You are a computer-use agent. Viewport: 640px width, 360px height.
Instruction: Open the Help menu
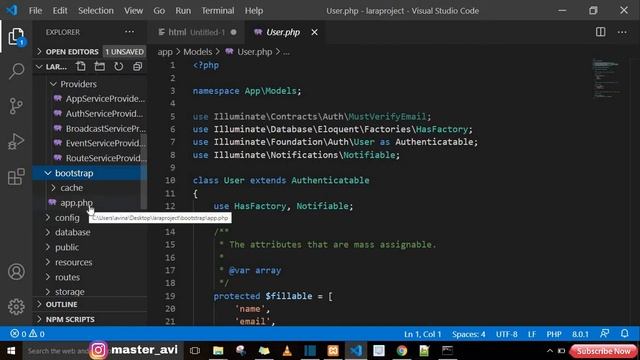coord(254,11)
